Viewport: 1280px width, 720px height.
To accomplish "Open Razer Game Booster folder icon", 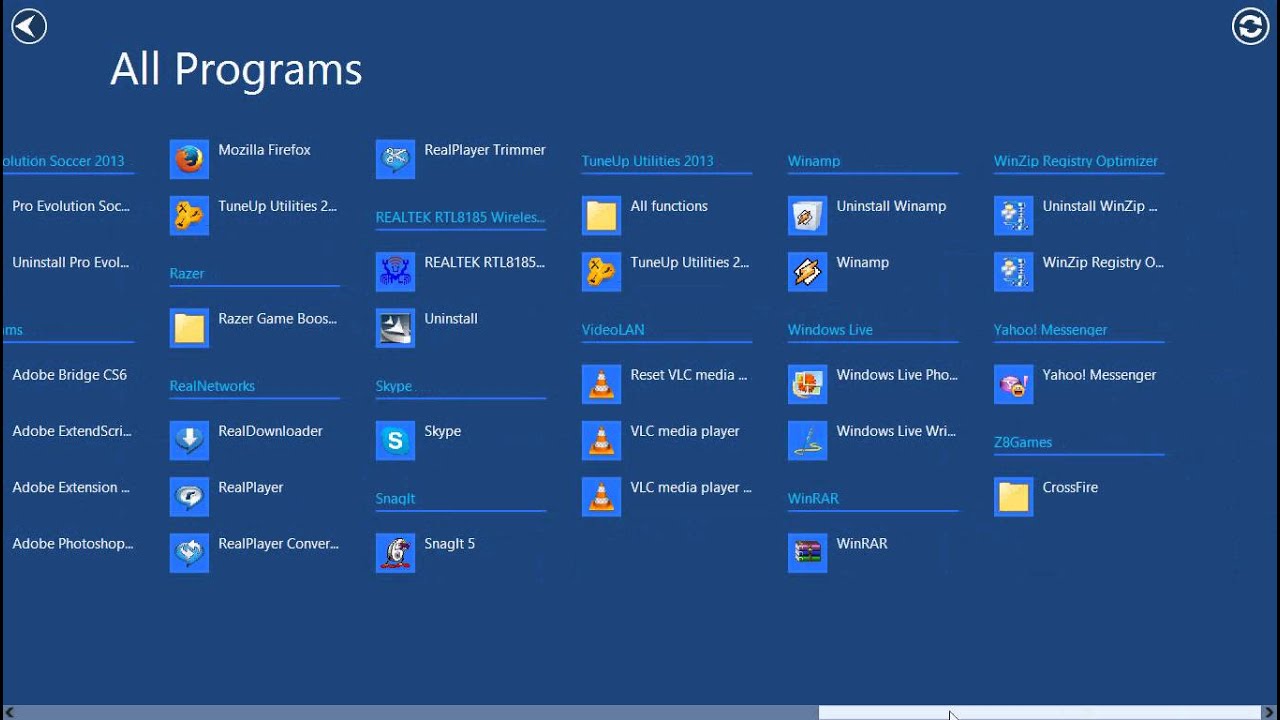I will pyautogui.click(x=189, y=328).
